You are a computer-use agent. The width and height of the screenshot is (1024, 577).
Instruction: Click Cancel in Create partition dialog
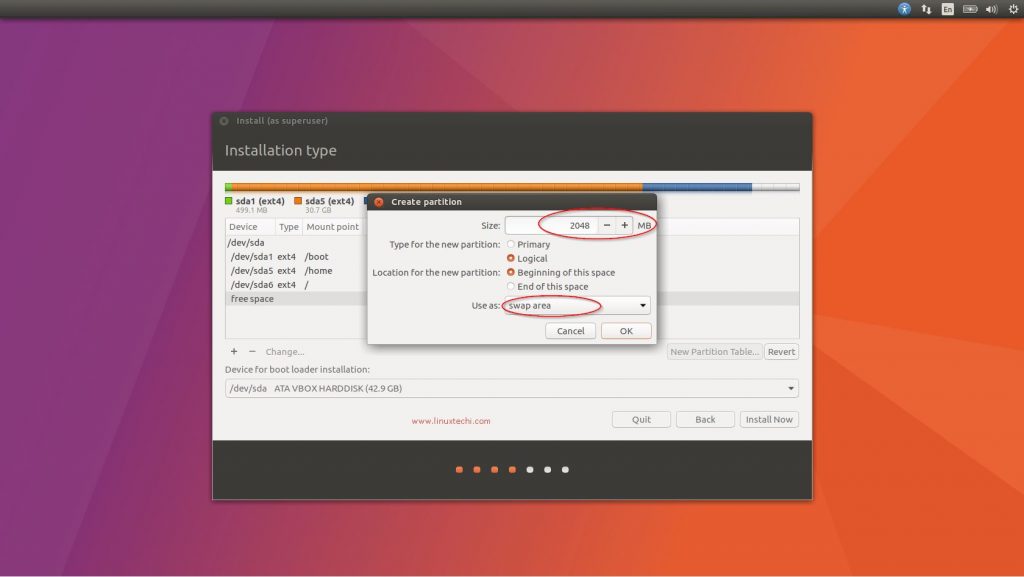[x=570, y=331]
